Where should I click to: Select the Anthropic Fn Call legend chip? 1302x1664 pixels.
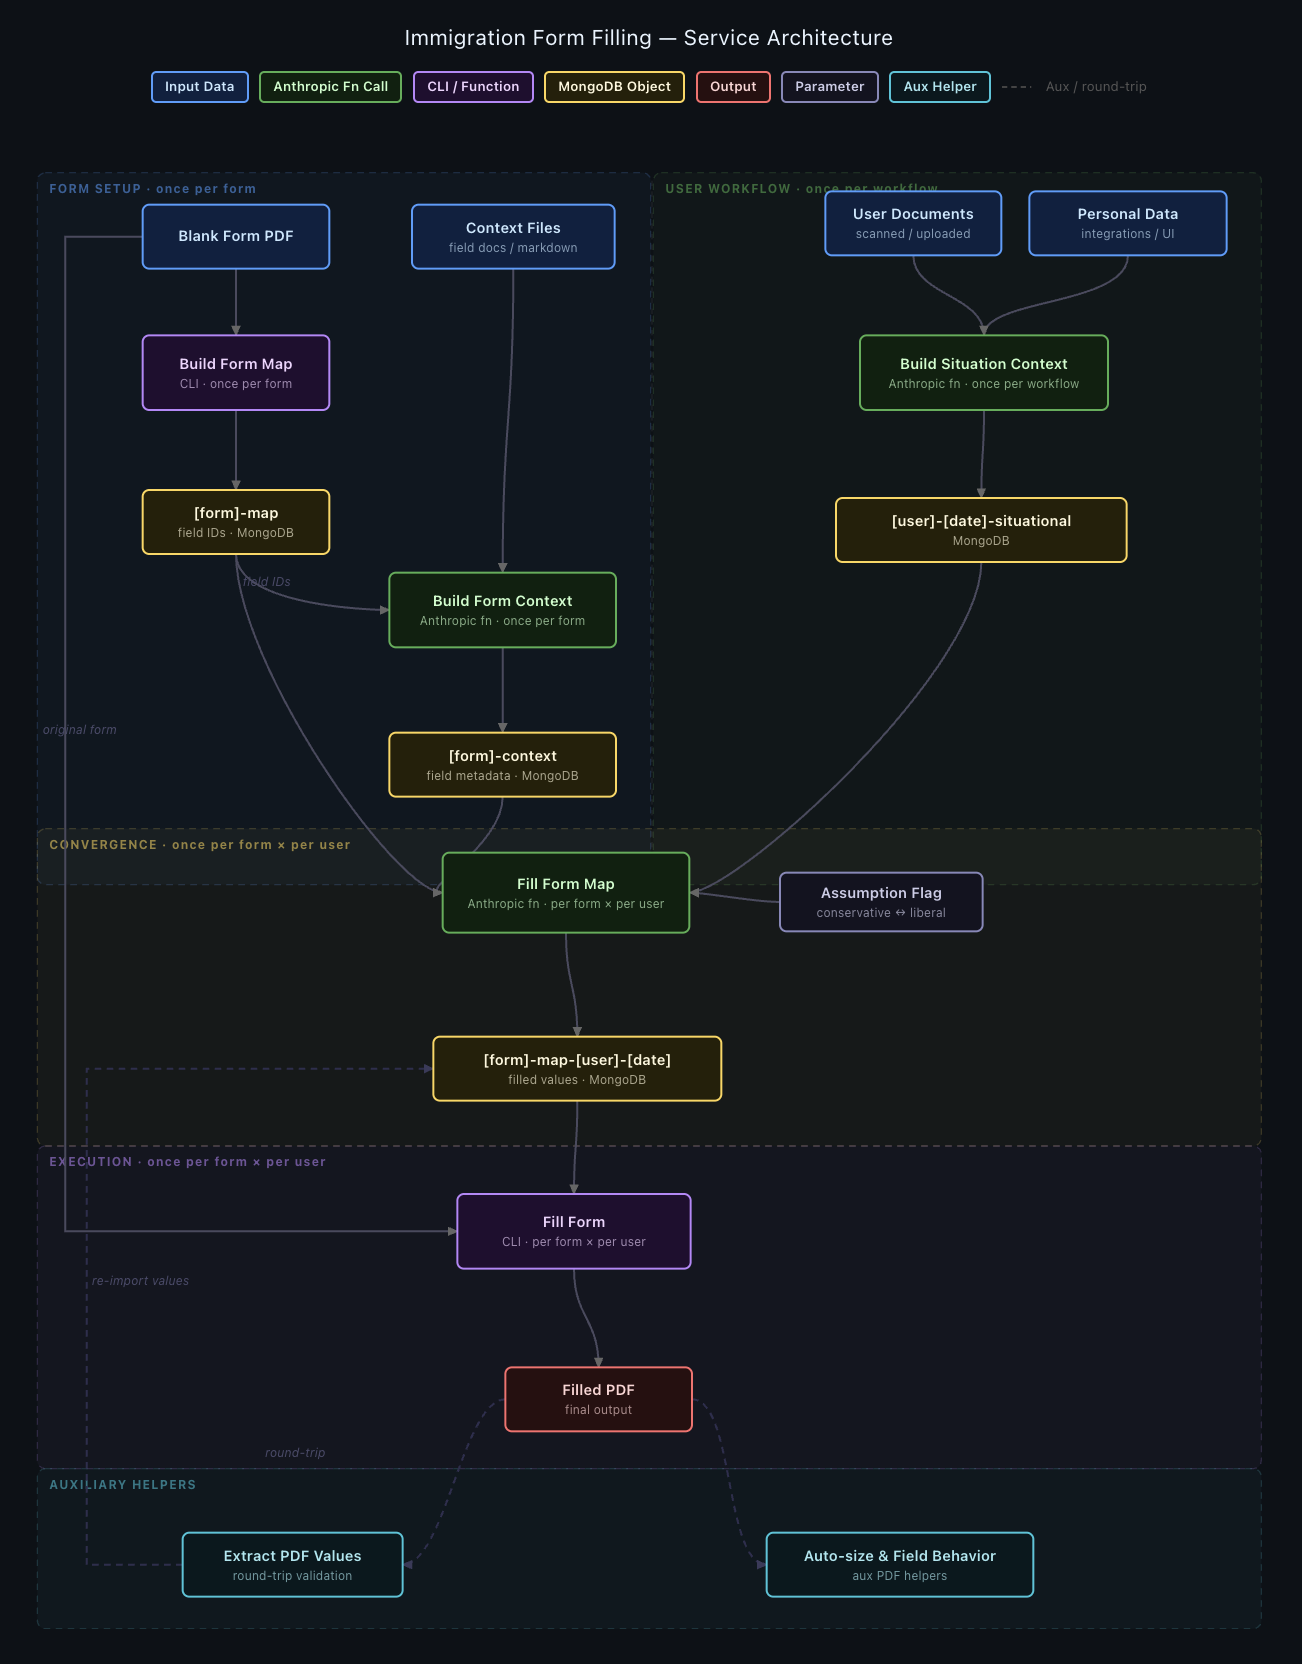click(x=330, y=87)
